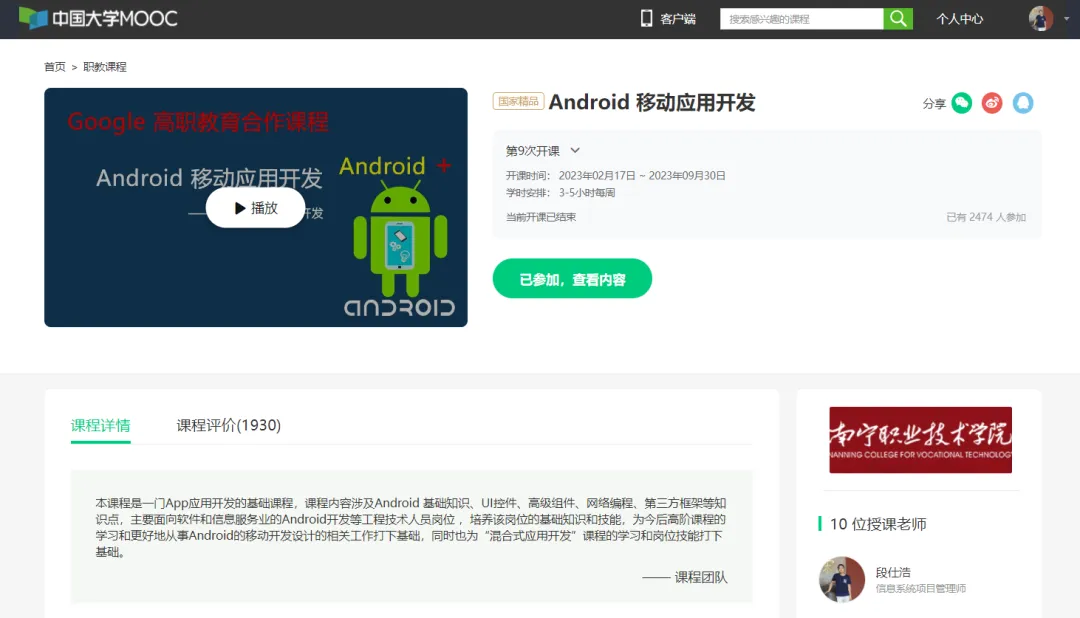1080x618 pixels.
Task: Open the 客户端 link in the header
Action: click(678, 19)
